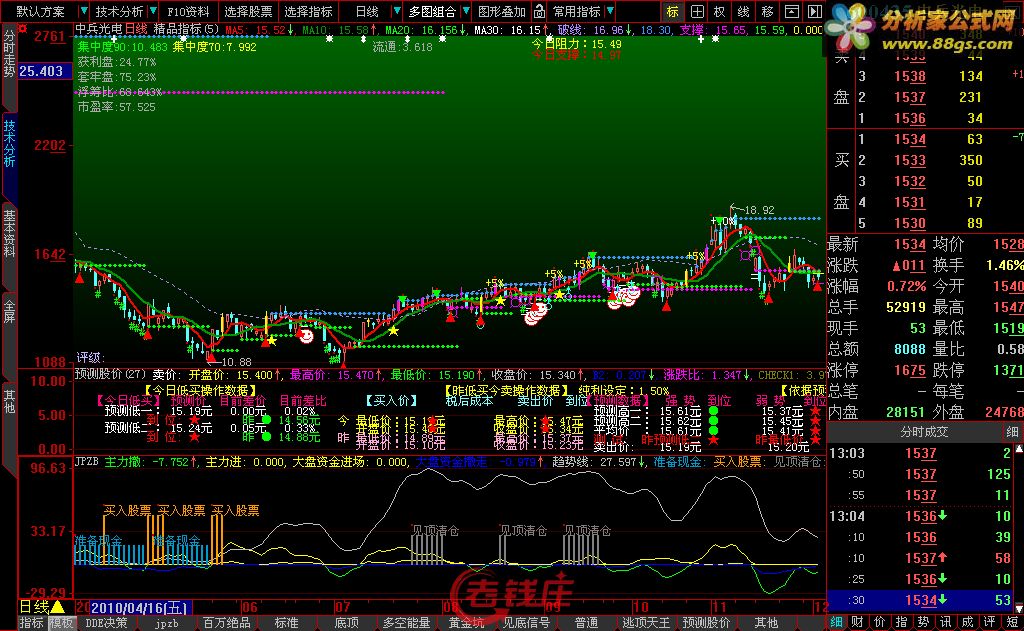This screenshot has height=631, width=1024.
Task: Expand the dropdown arrow beside 技术分析
Action: coord(153,11)
